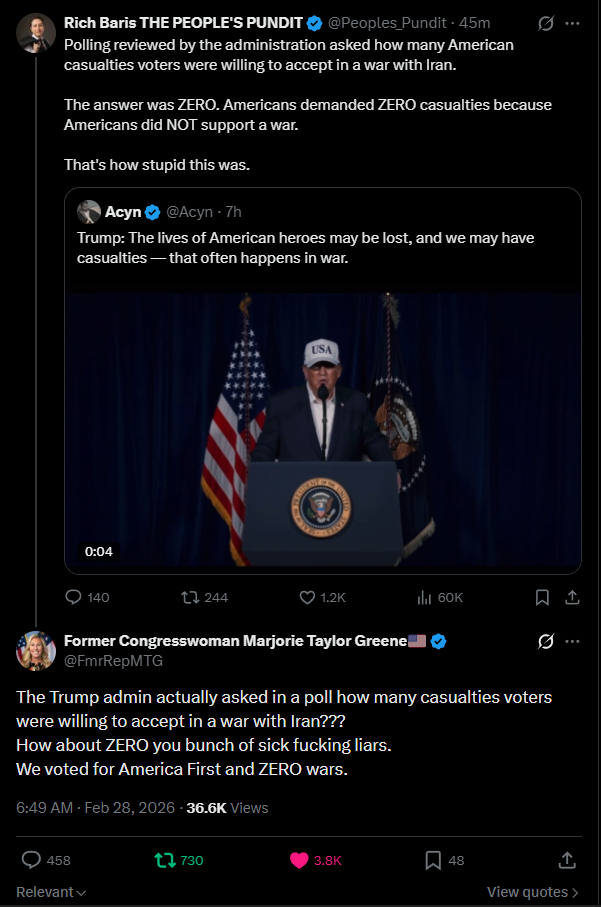Screen dimensions: 601x907
Task: View analytics for the 60K views post
Action: (x=423, y=597)
